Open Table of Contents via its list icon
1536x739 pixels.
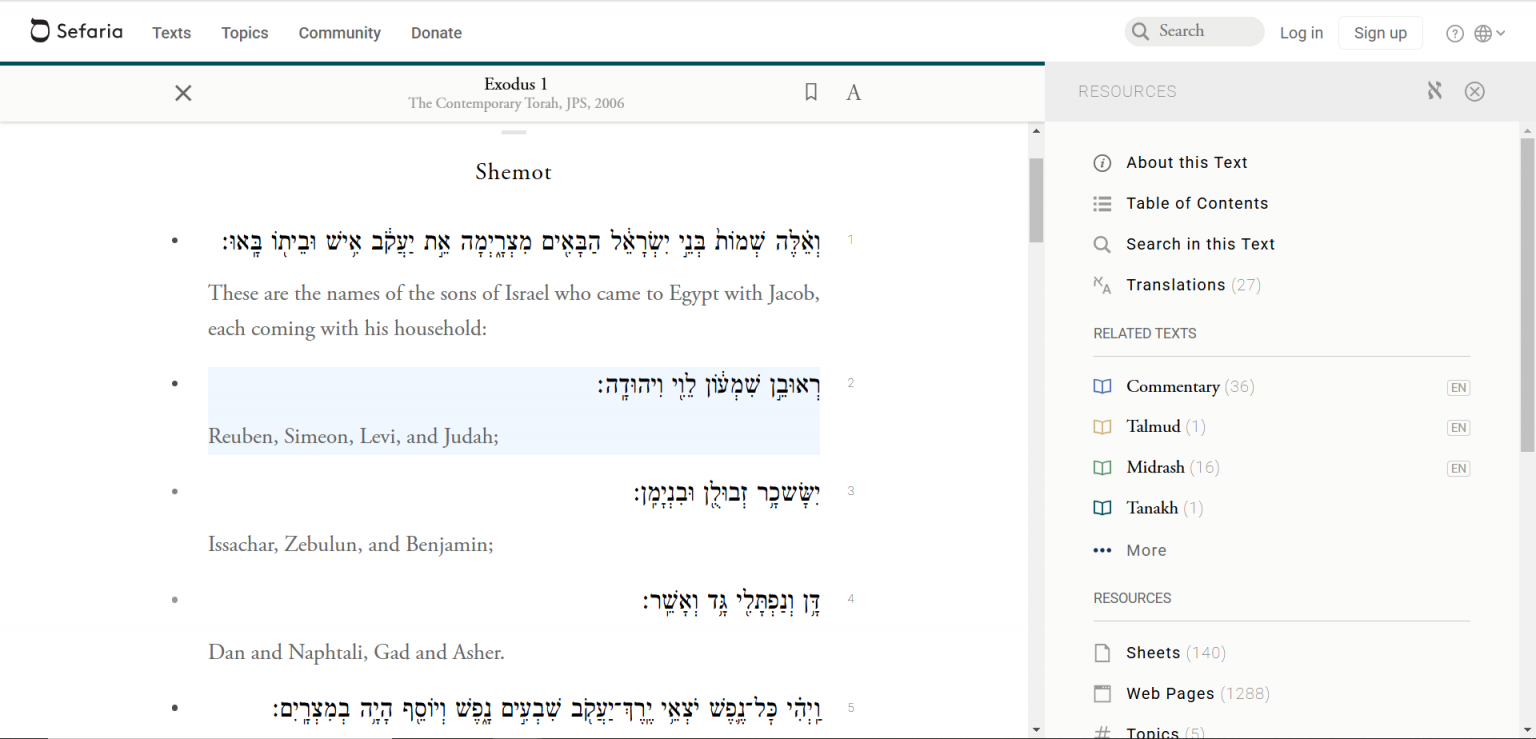click(x=1102, y=203)
